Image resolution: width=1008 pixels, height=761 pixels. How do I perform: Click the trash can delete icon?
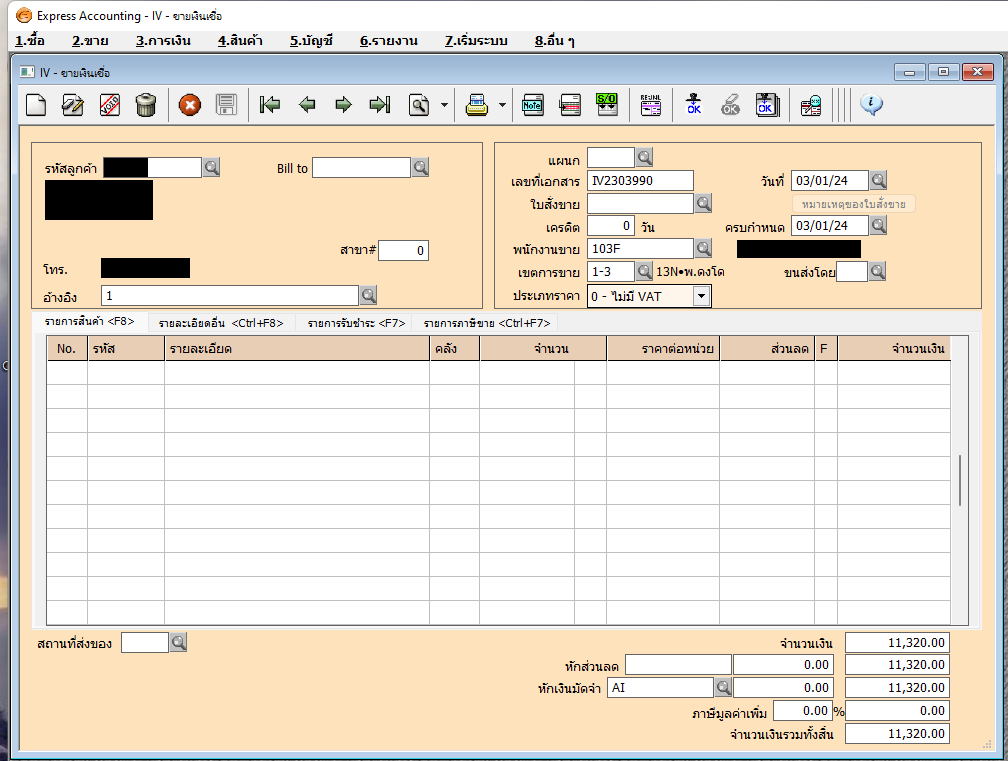pos(146,105)
